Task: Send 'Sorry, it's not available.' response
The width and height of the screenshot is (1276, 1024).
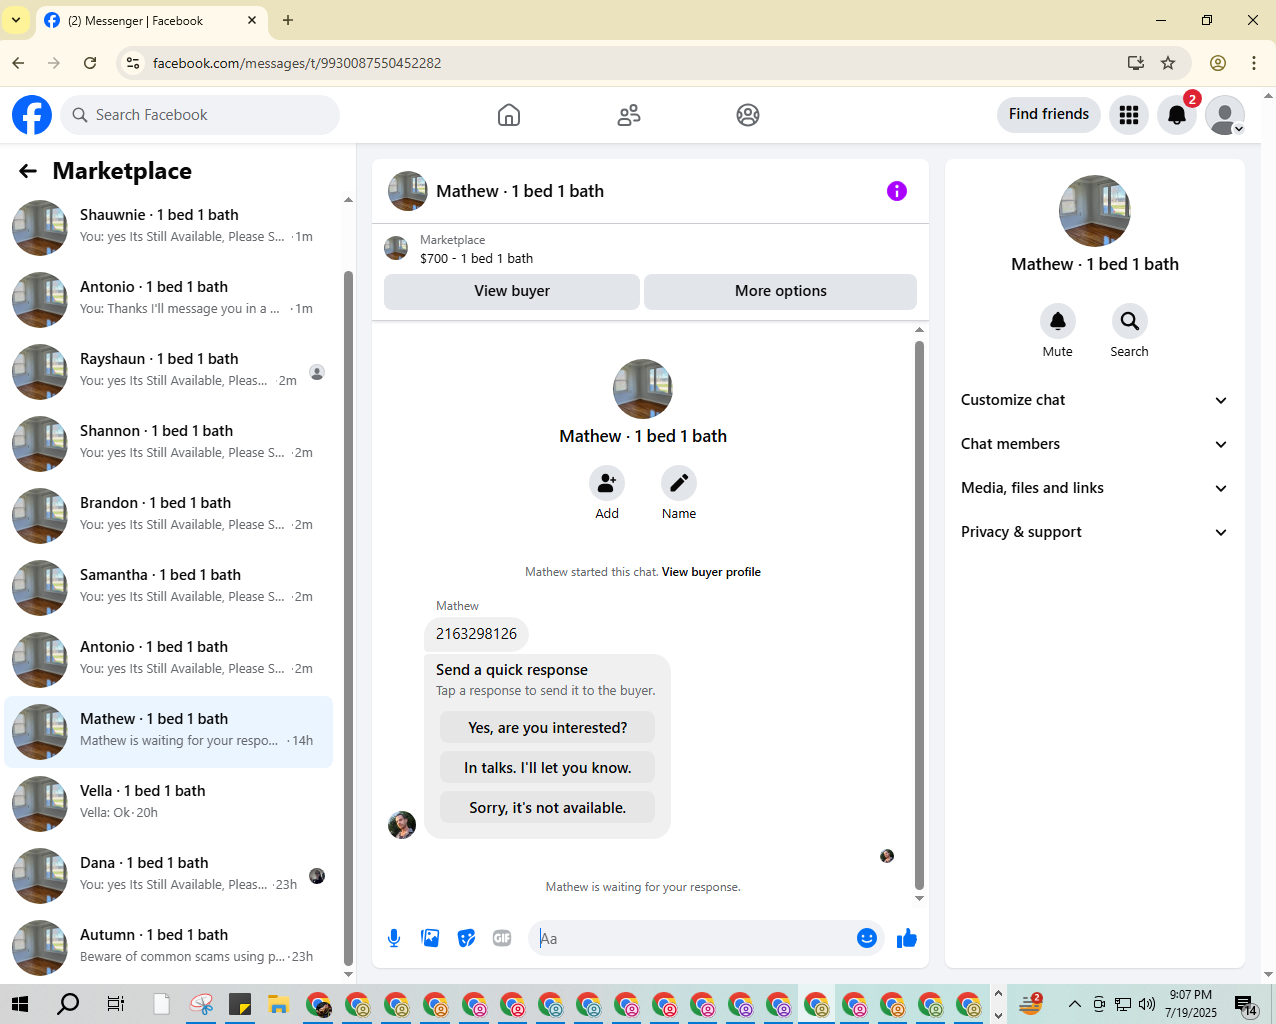Action: [x=548, y=808]
